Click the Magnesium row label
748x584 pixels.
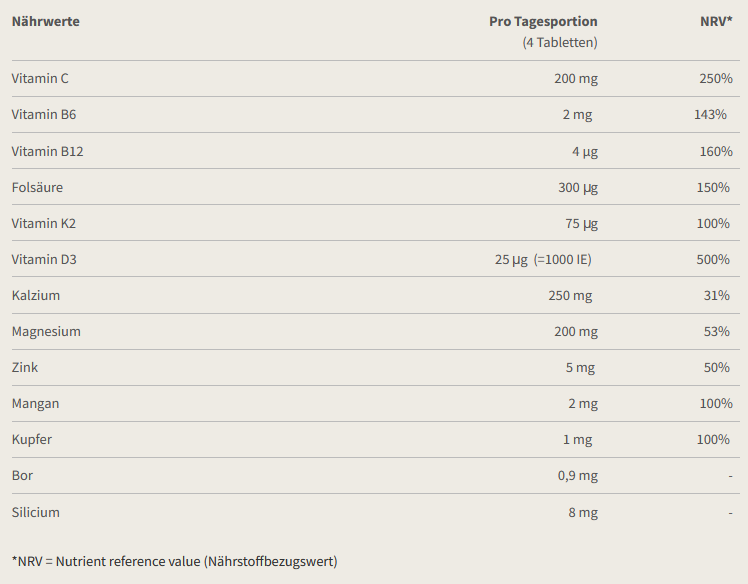coord(46,332)
